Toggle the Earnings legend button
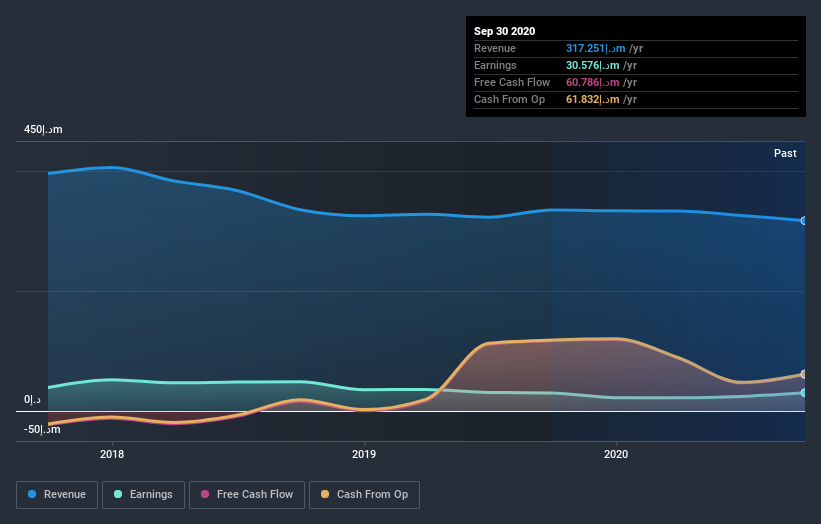Image resolution: width=821 pixels, height=524 pixels. pyautogui.click(x=143, y=495)
